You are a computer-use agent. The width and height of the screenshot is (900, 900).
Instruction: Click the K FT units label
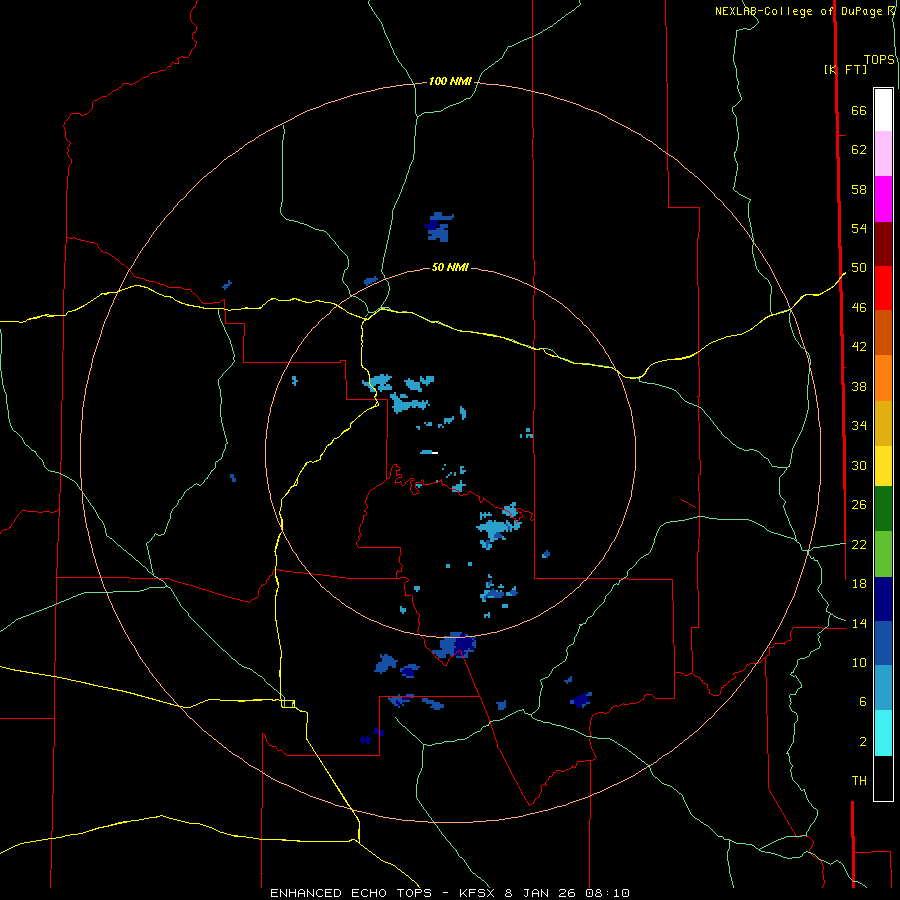click(x=845, y=69)
